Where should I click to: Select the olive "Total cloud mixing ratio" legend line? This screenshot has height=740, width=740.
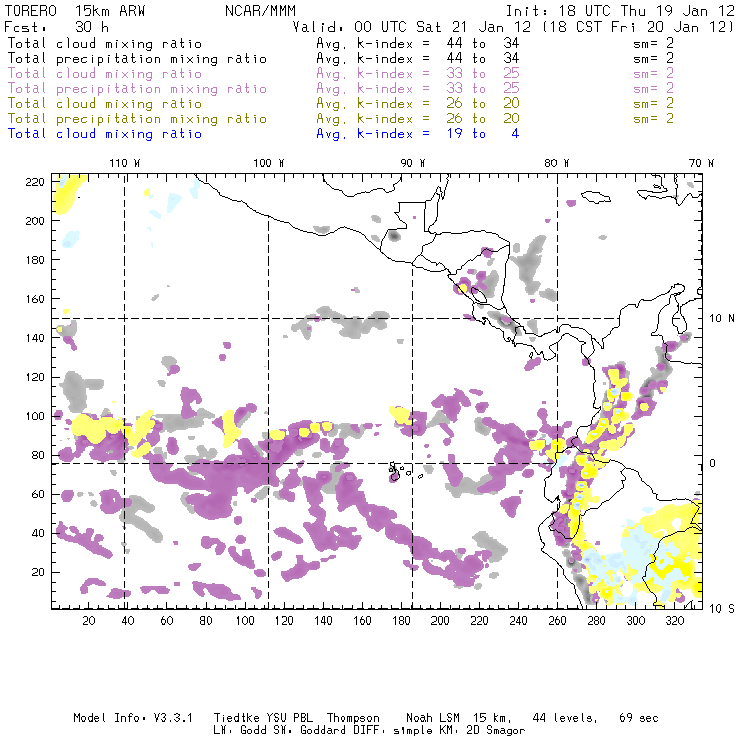(x=105, y=104)
